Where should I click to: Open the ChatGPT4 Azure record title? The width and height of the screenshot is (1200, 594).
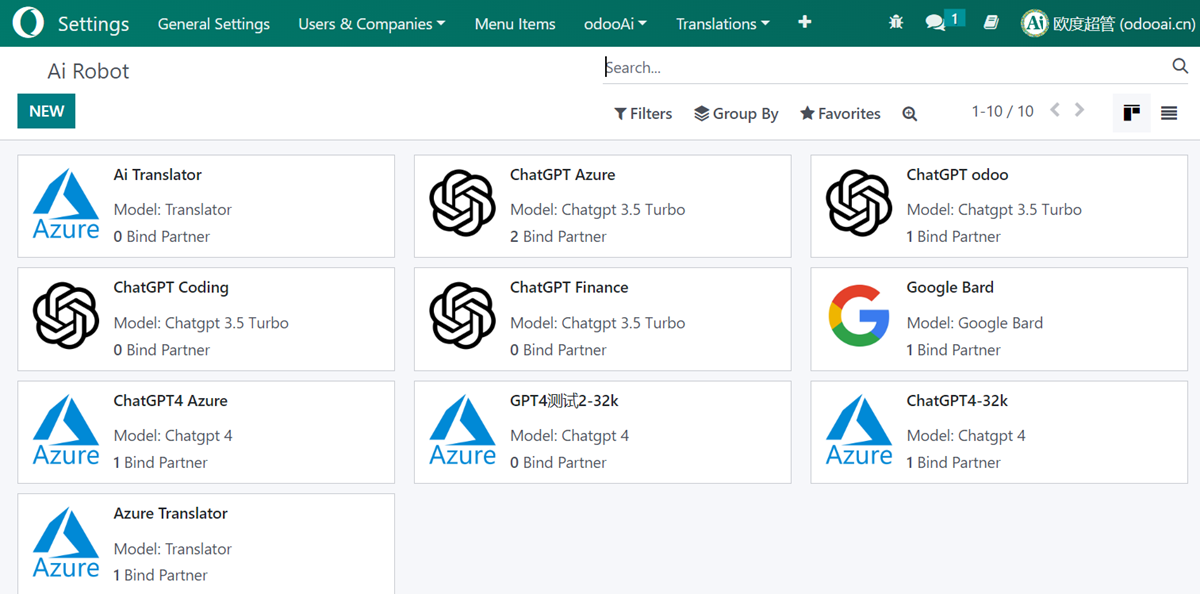pyautogui.click(x=170, y=400)
